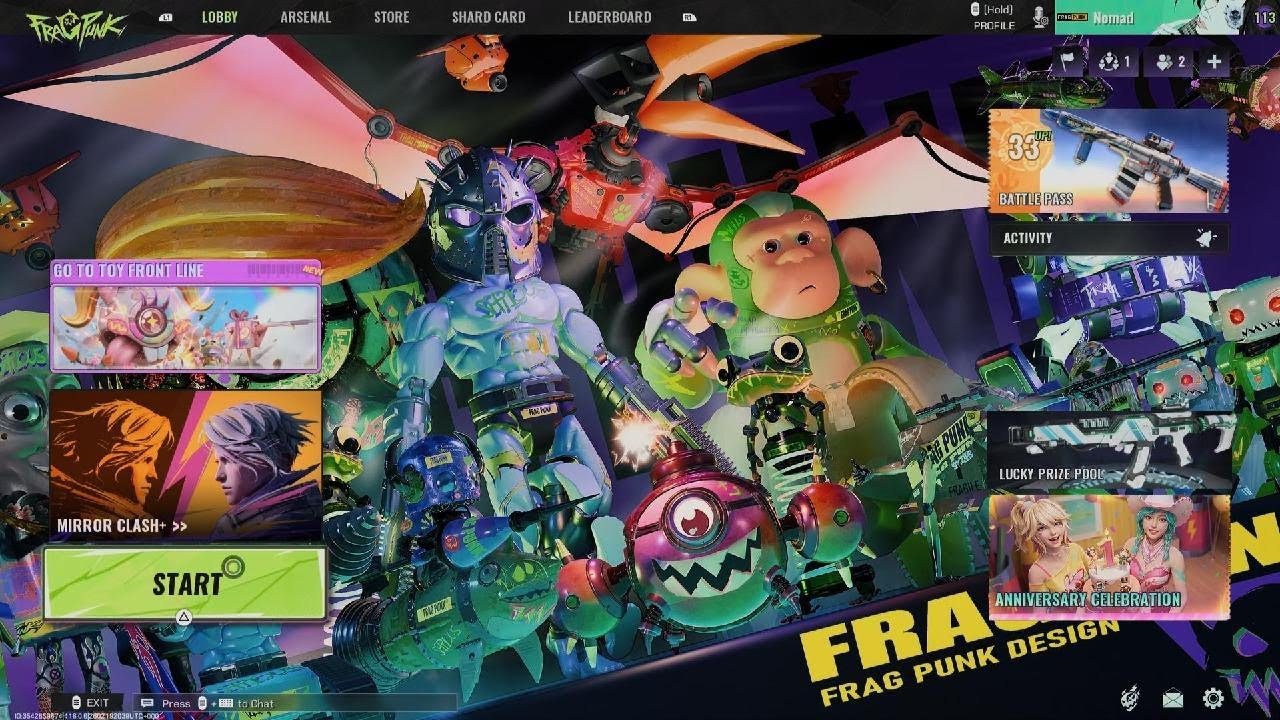Switch to the Lobby tab
This screenshot has width=1280, height=720.
click(220, 17)
